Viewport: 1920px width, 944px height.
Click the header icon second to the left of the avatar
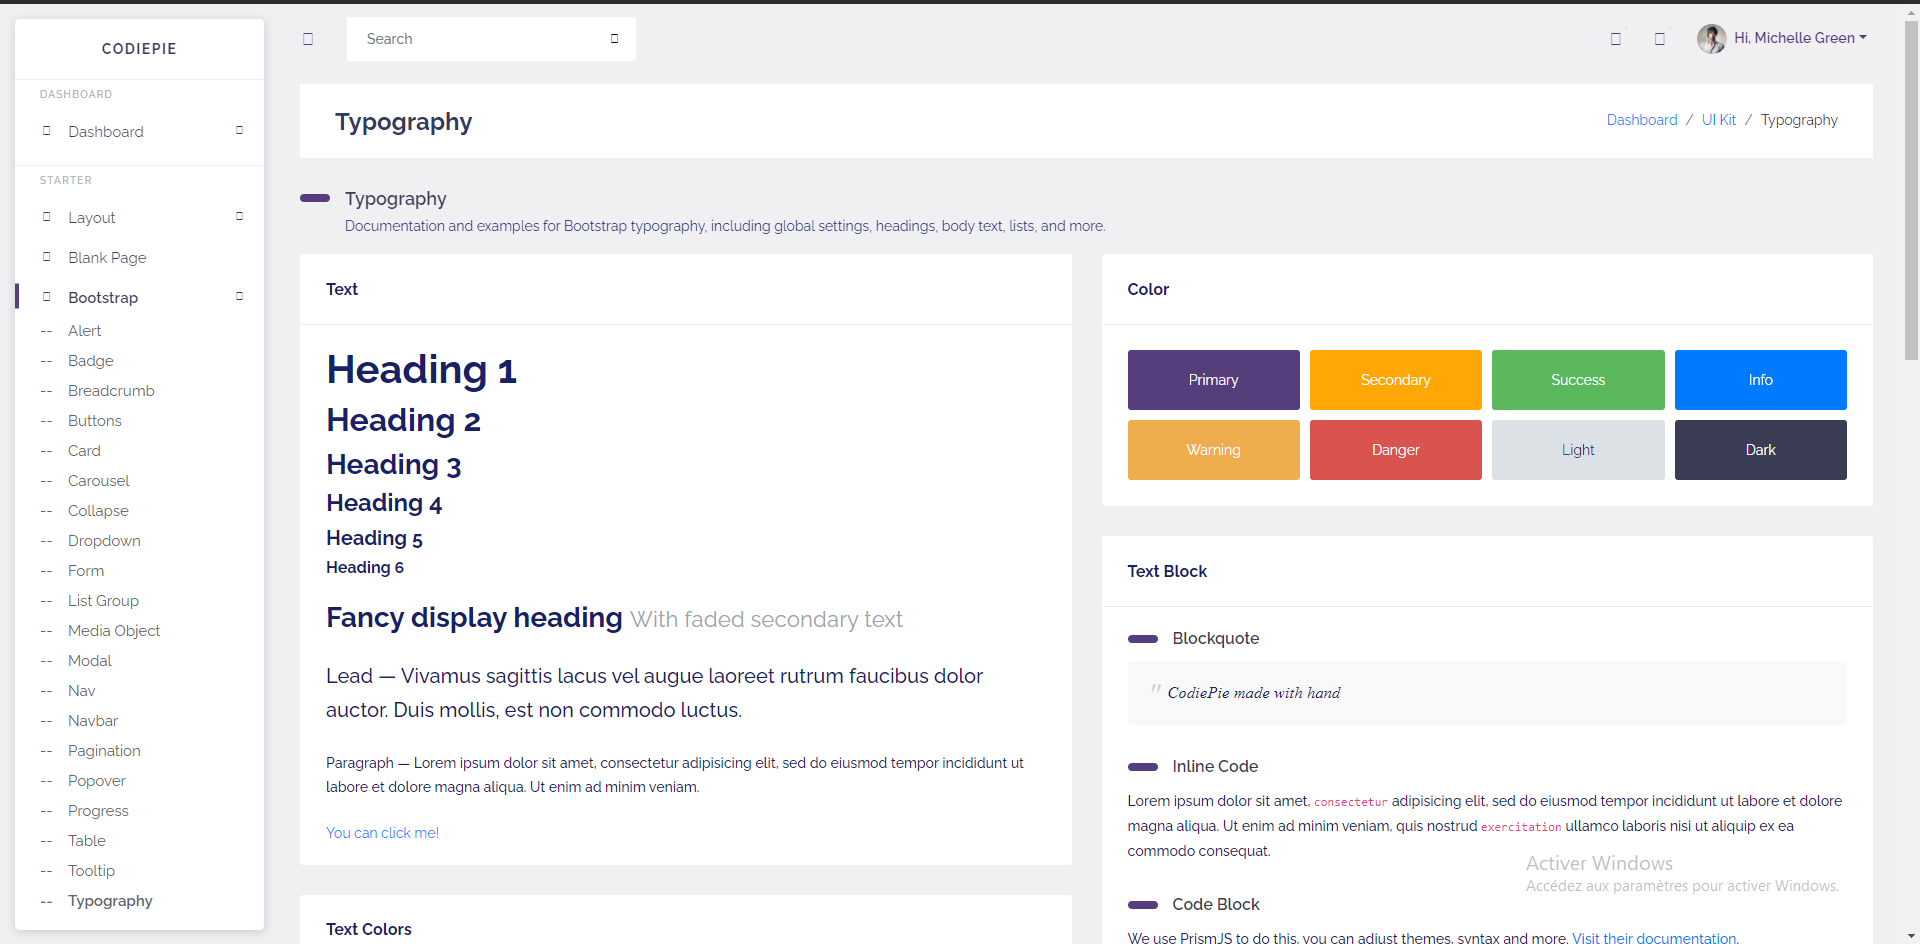click(1616, 39)
